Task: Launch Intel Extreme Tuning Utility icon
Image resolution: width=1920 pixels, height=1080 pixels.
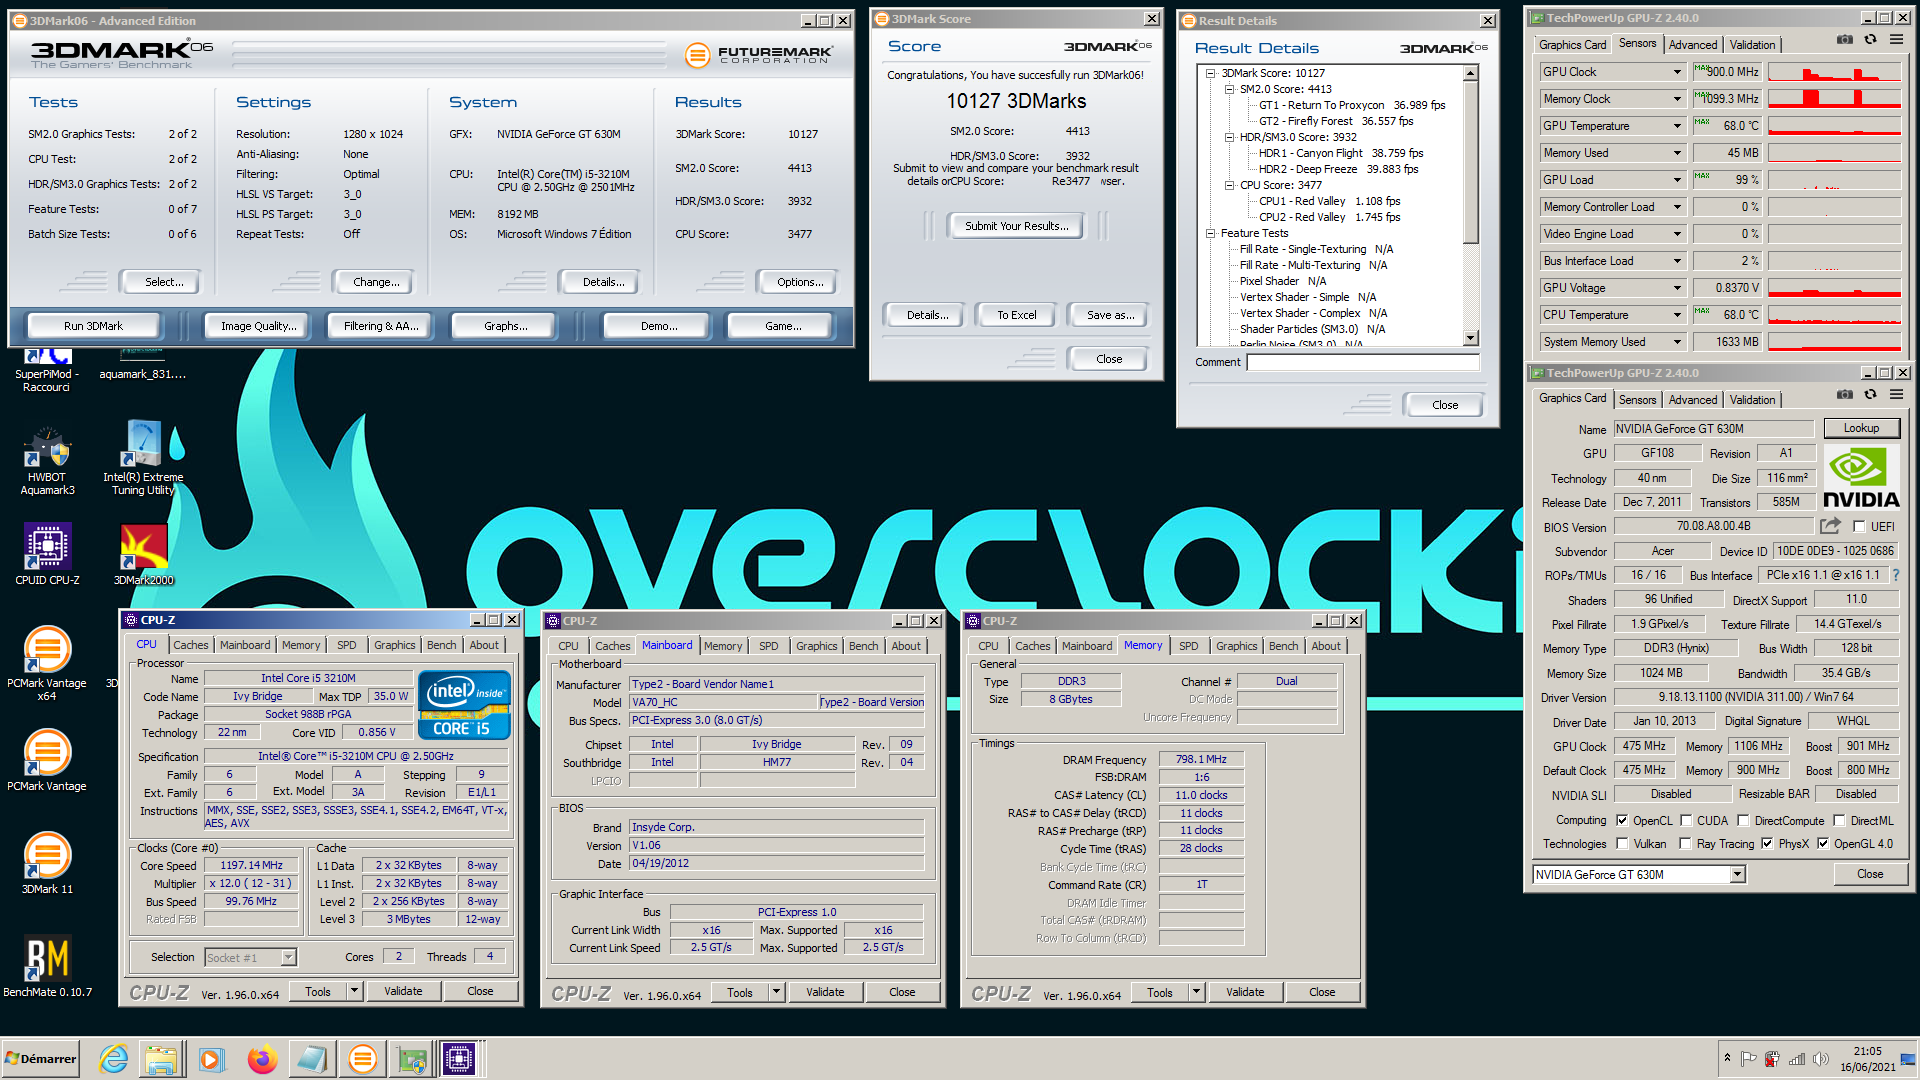Action: click(x=143, y=458)
